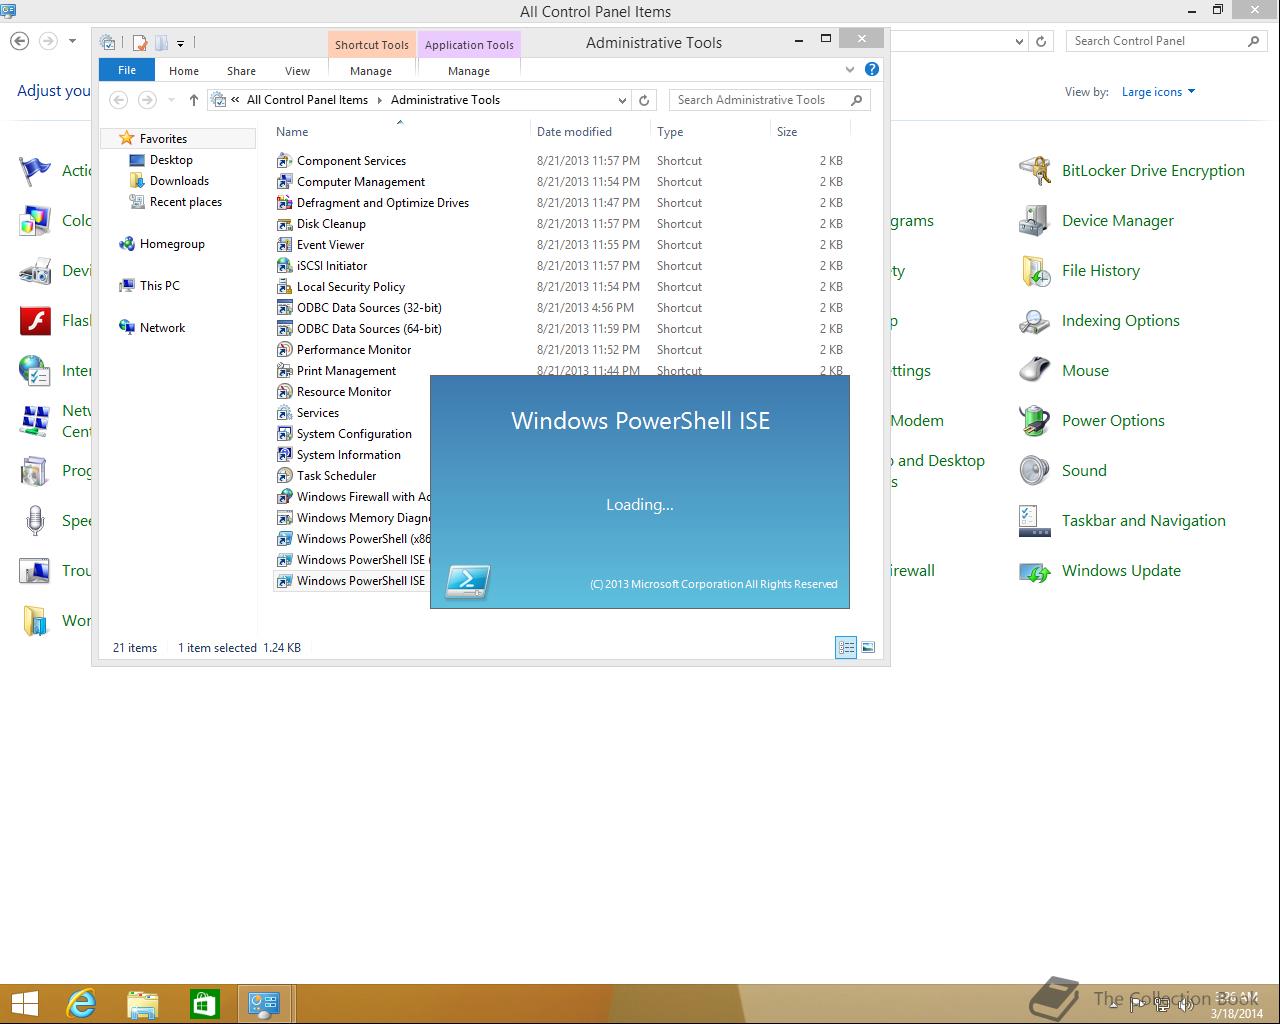Click All Control Panel Items breadcrumb
This screenshot has width=1280, height=1024.
click(x=307, y=100)
